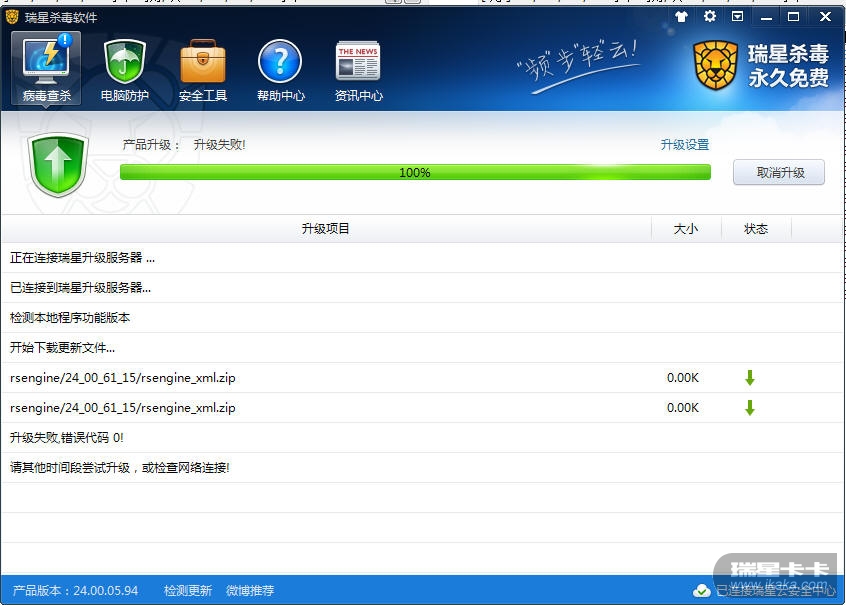The image size is (846, 605).
Task: Select the first rsengine_xml.zip row
Action: click(422, 377)
